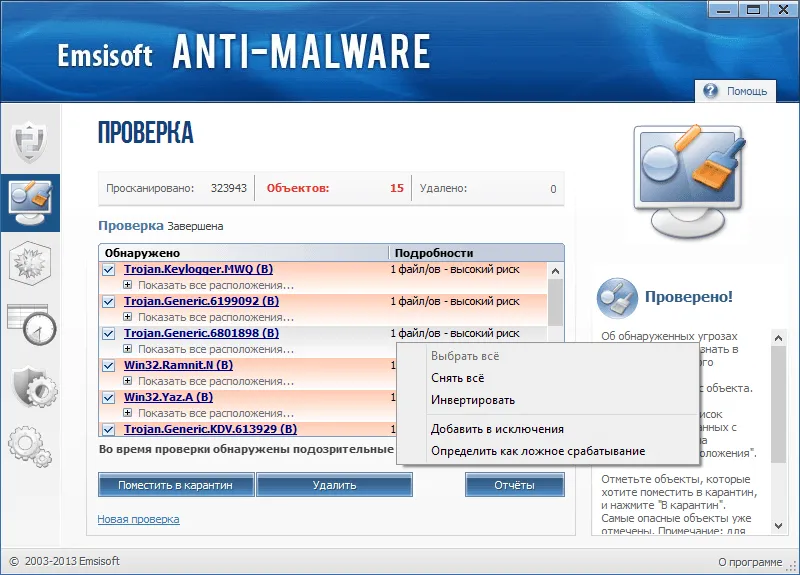This screenshot has width=800, height=575.
Task: Click scroll-down arrow of help text panel
Action: click(x=779, y=526)
